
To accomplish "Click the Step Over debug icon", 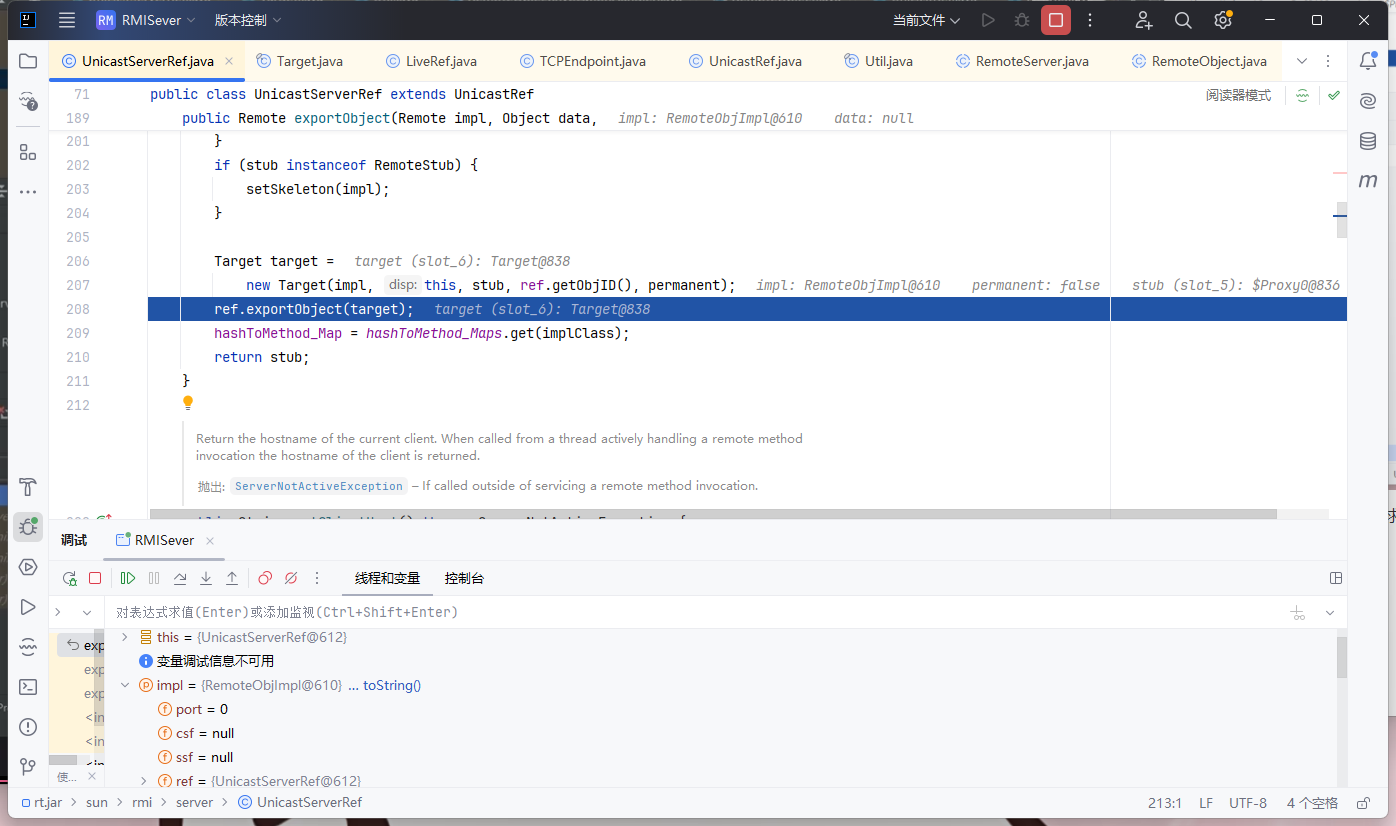I will point(180,578).
